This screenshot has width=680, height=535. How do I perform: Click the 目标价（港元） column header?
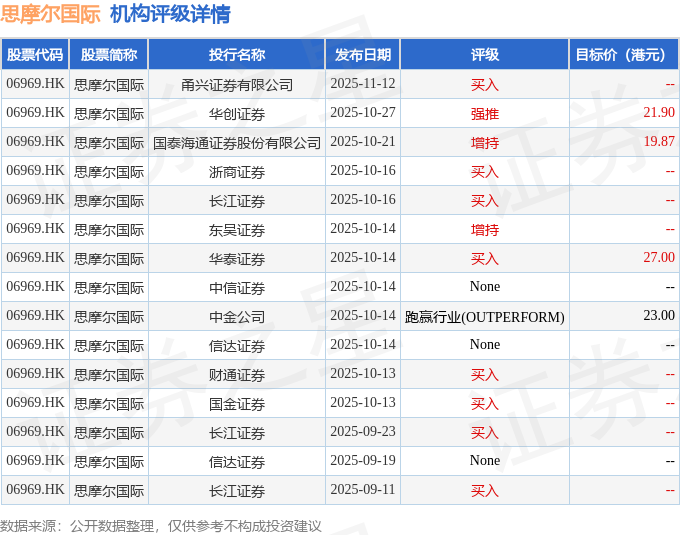pos(624,55)
